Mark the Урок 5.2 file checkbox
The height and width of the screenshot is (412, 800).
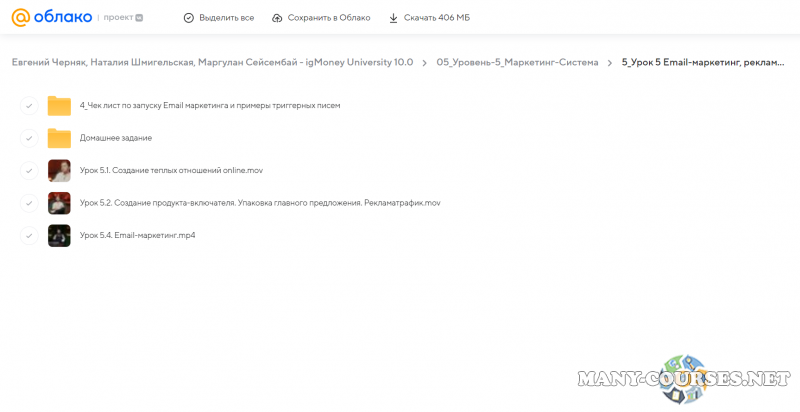pos(29,203)
